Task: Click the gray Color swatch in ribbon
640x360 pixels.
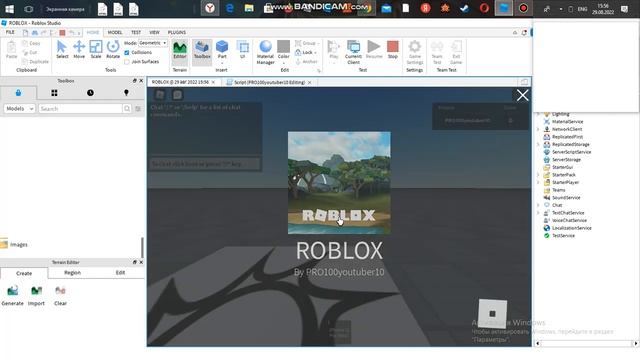Action: (283, 47)
